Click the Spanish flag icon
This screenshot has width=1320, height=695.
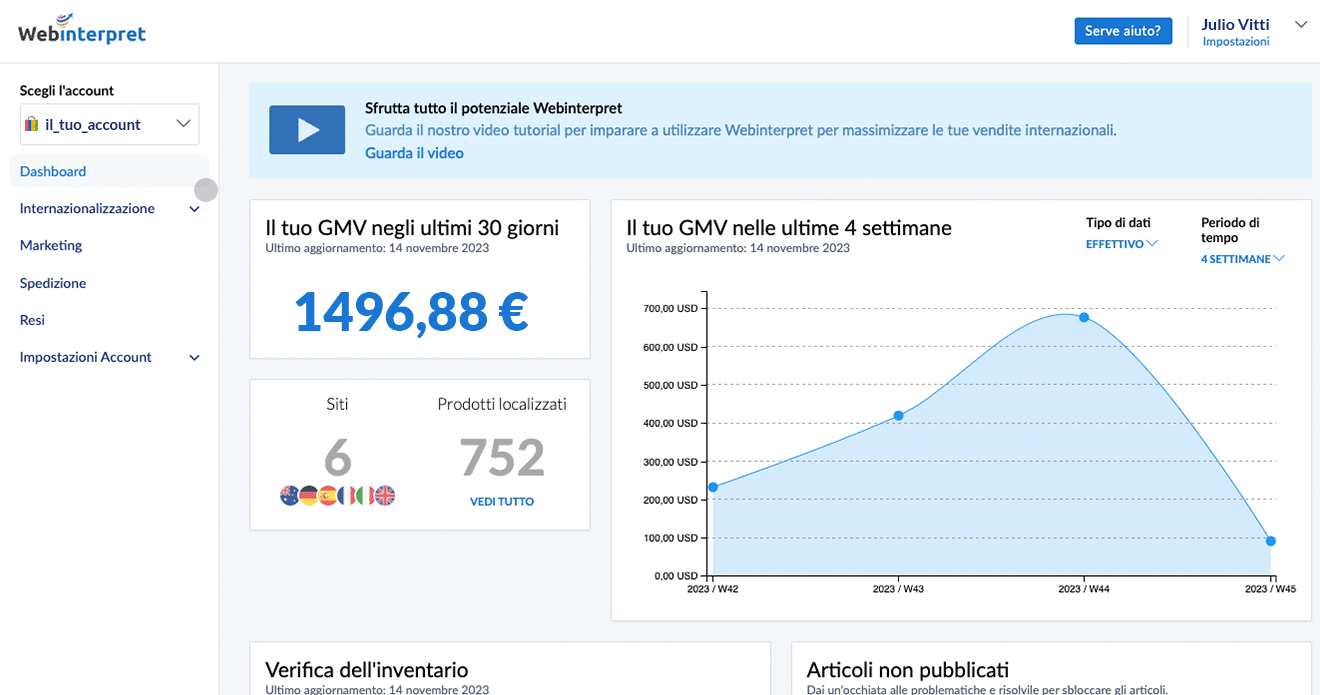327,495
